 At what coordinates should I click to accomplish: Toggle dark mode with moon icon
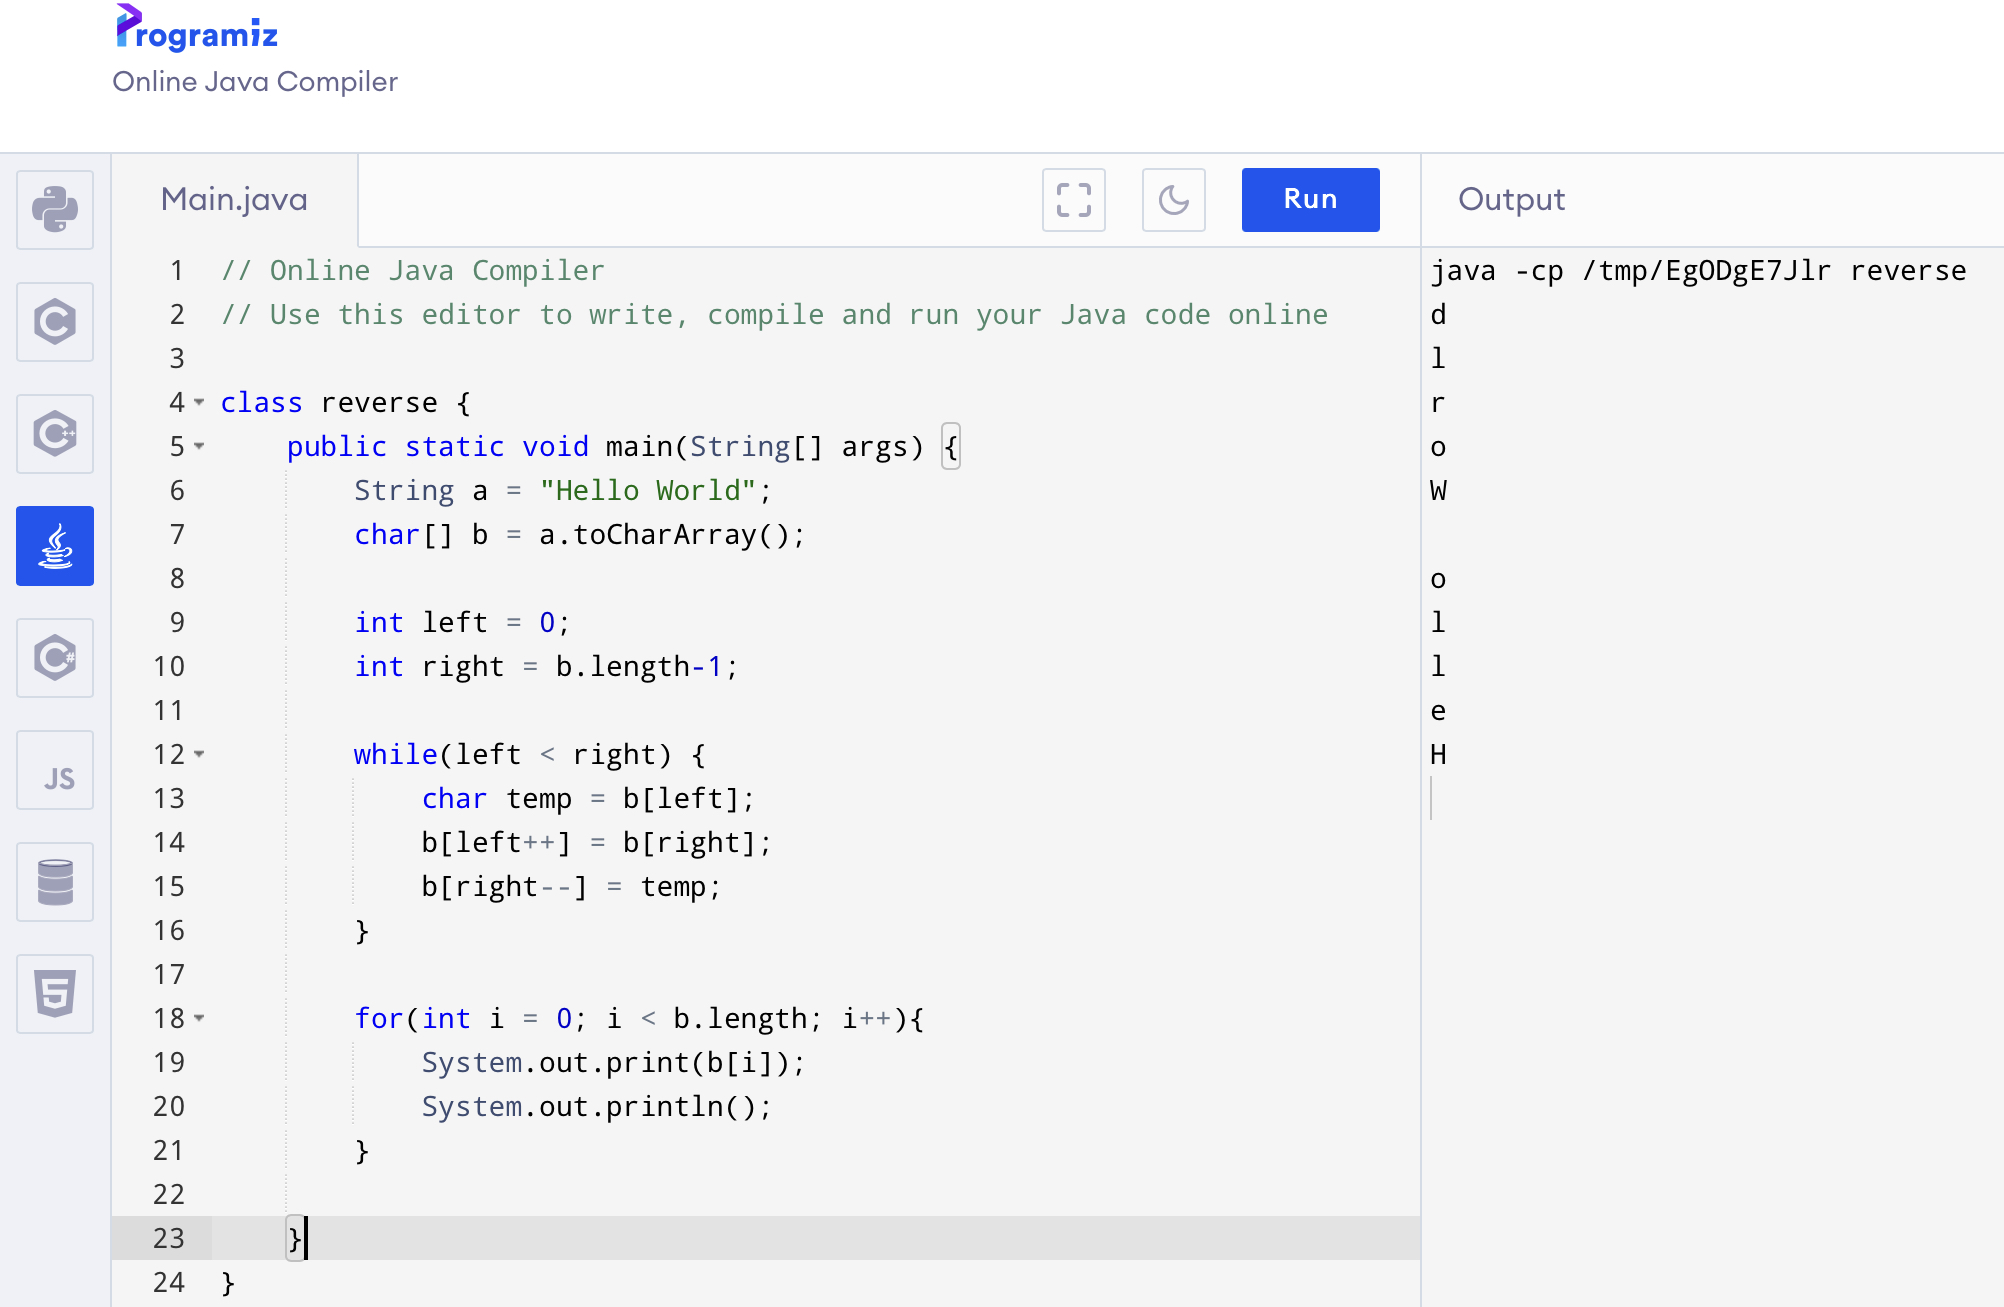[1173, 200]
